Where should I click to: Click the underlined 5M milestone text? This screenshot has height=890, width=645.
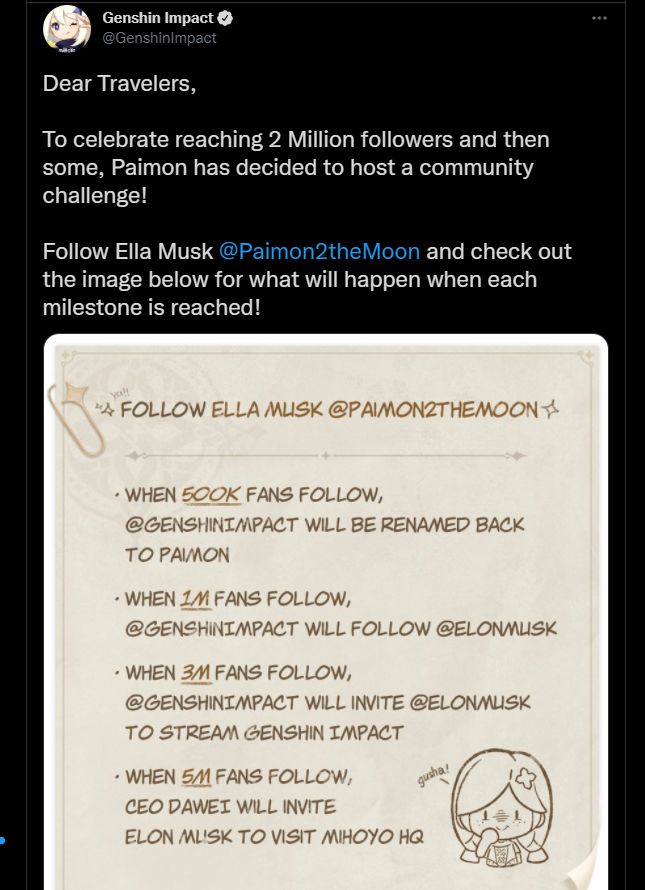click(x=196, y=776)
